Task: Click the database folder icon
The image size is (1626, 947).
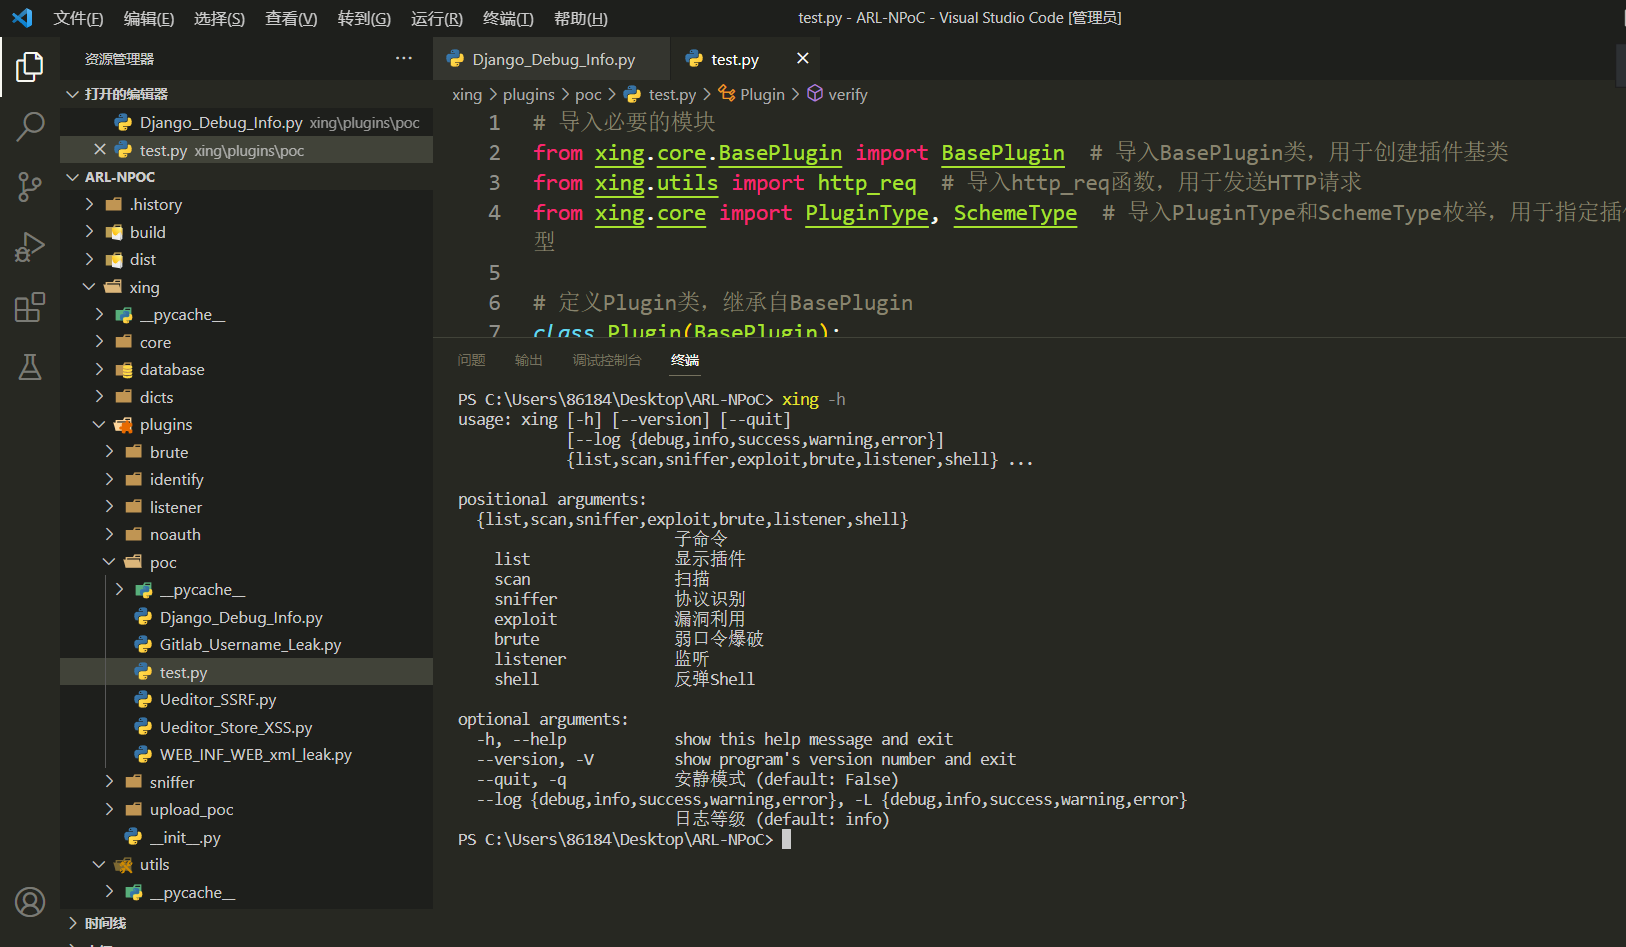Action: point(124,369)
